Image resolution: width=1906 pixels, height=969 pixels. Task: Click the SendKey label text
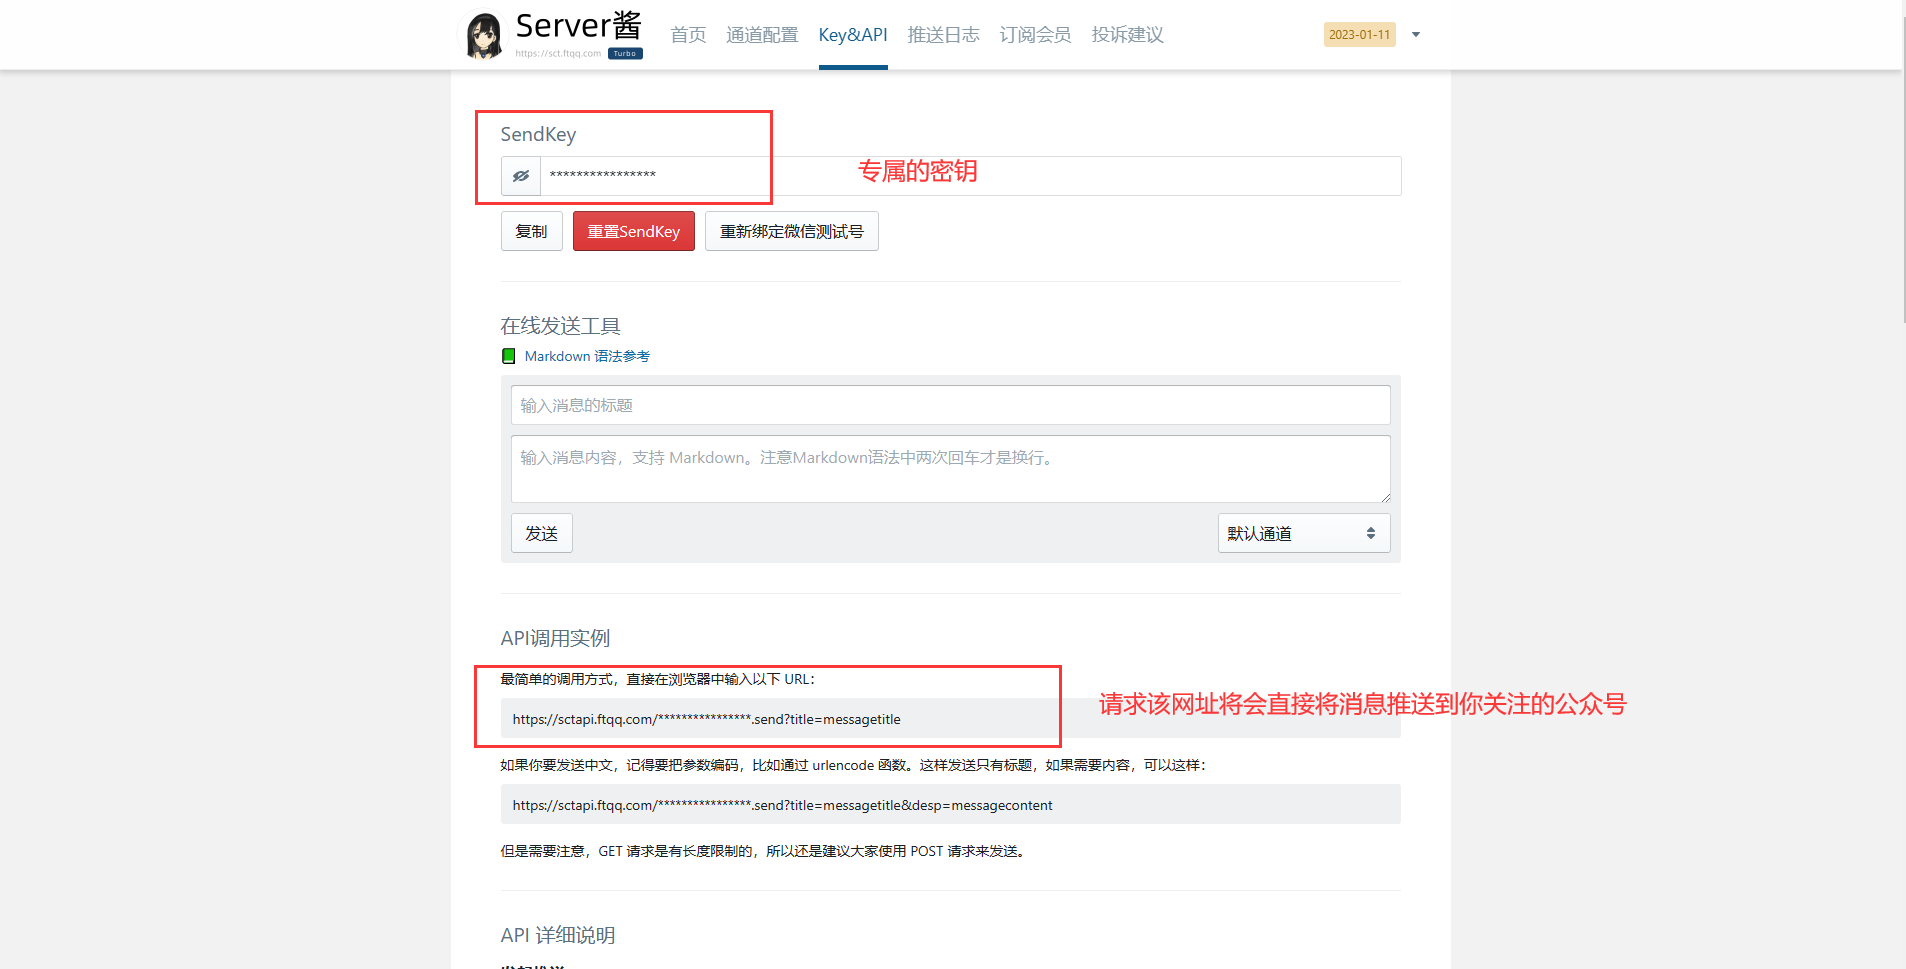click(538, 134)
